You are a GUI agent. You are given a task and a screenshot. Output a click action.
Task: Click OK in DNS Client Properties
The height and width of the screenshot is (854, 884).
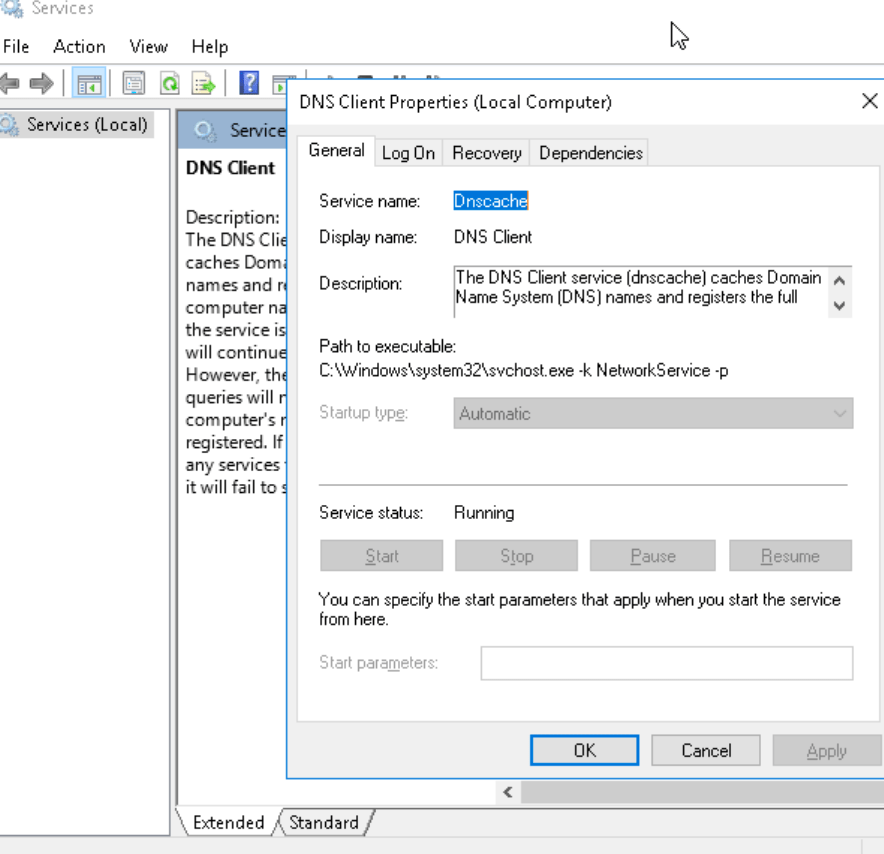coord(584,750)
